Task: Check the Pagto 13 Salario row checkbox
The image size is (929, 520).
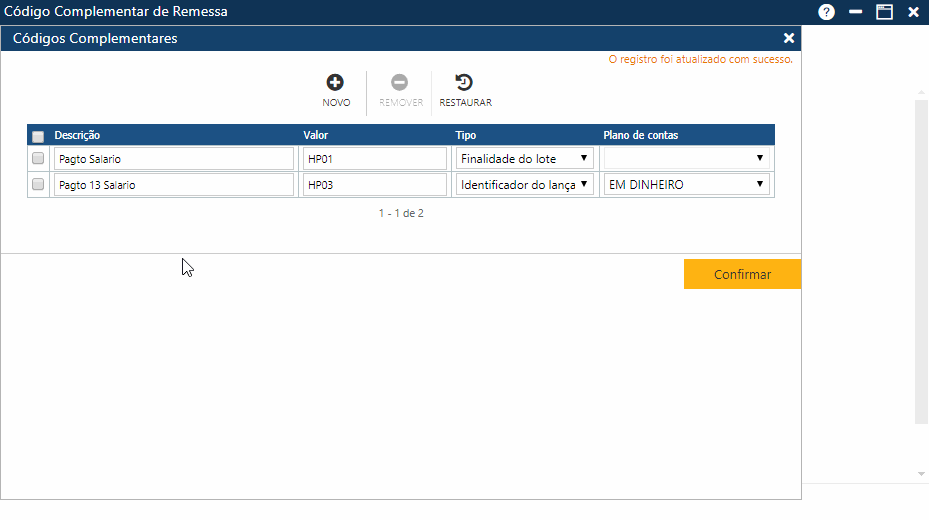Action: click(38, 185)
